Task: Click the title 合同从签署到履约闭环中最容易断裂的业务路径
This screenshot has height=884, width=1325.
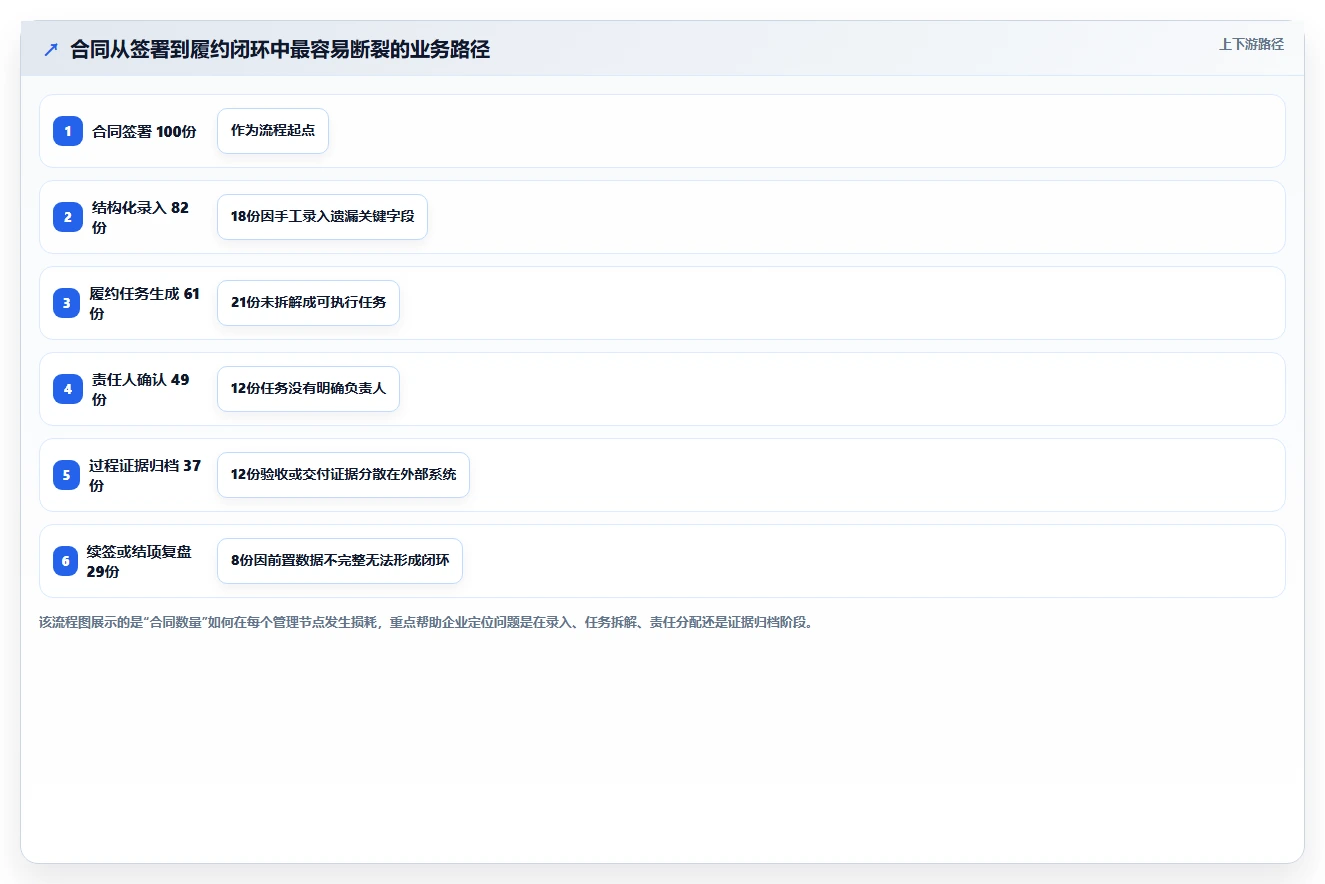Action: [280, 49]
